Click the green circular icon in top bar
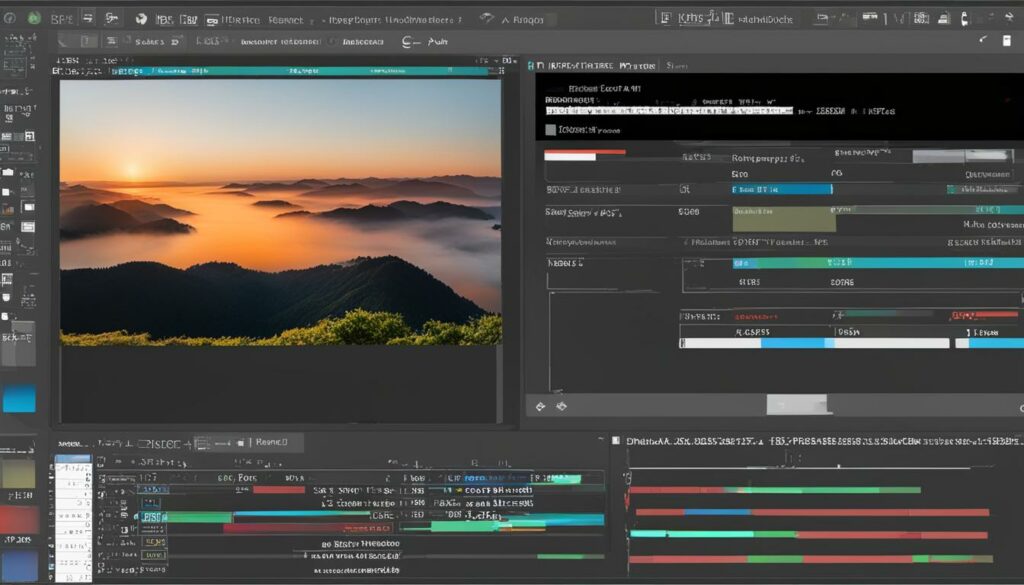The width and height of the screenshot is (1024, 585). click(35, 18)
